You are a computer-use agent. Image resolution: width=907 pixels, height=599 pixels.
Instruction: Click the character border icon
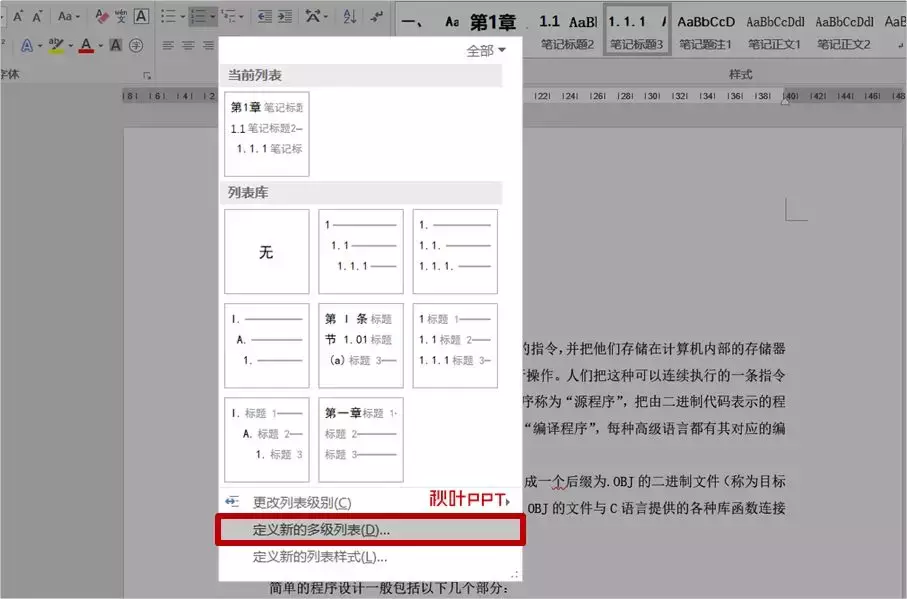point(141,16)
